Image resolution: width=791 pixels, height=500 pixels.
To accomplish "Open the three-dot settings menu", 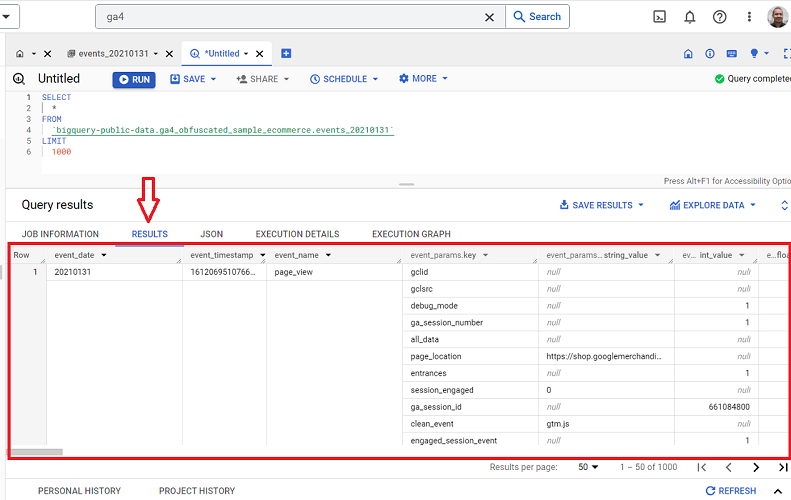I will click(749, 17).
